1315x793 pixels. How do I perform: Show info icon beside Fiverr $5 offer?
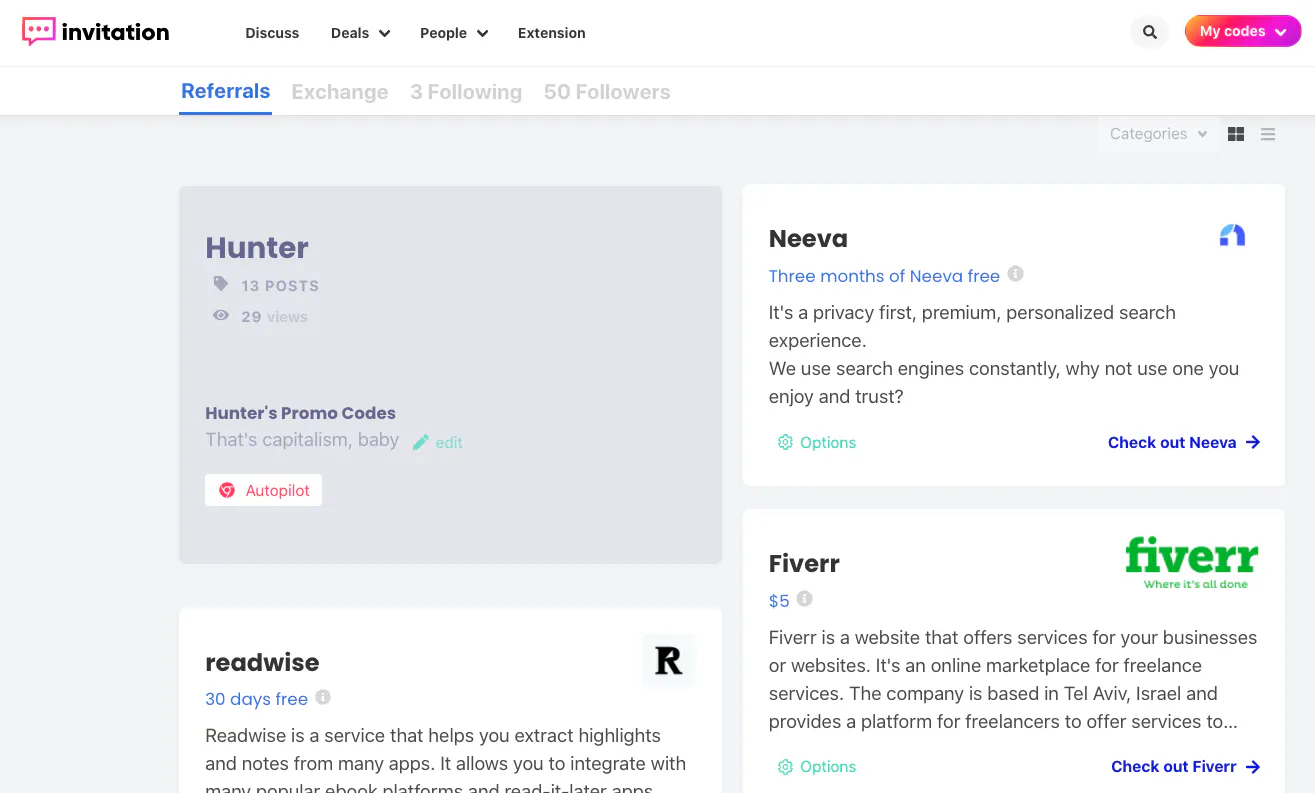click(804, 599)
